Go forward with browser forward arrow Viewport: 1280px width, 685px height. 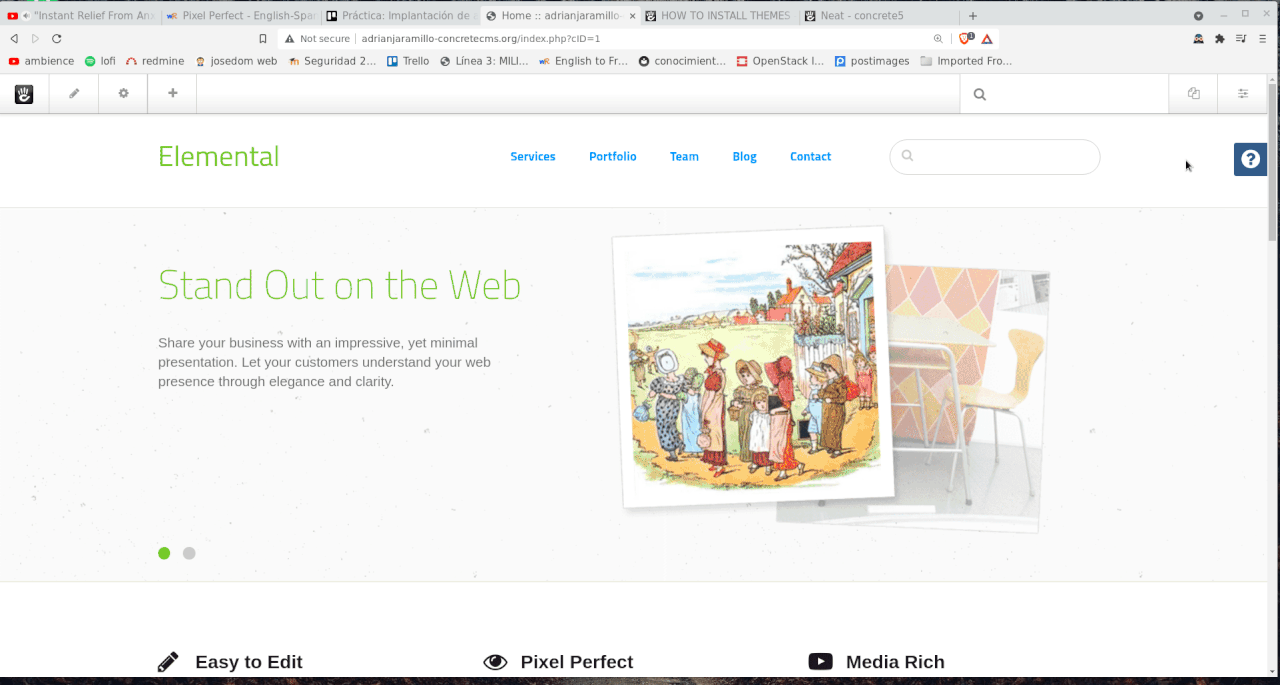pos(35,38)
